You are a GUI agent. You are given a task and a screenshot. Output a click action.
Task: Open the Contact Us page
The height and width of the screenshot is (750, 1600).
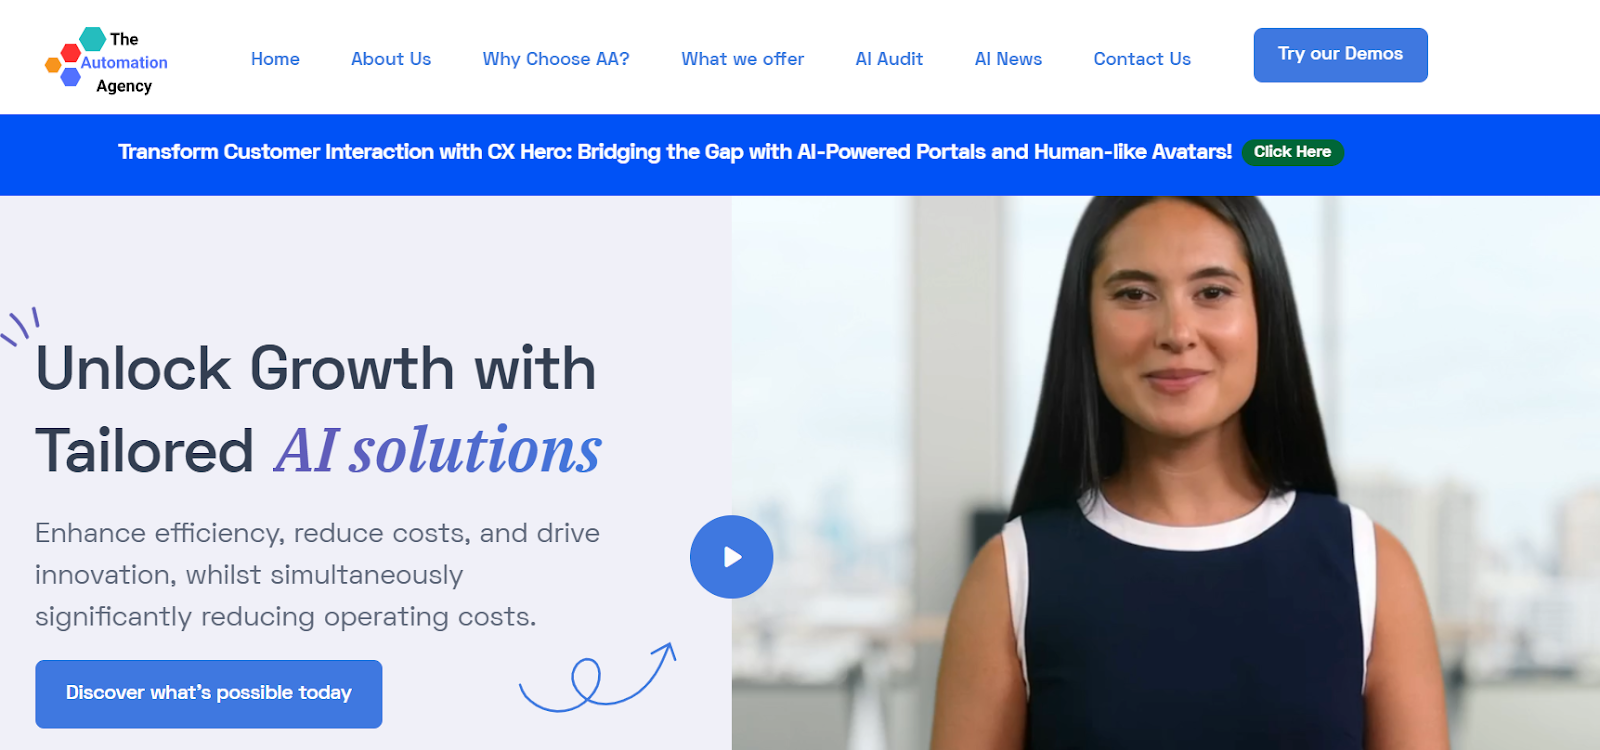point(1142,59)
